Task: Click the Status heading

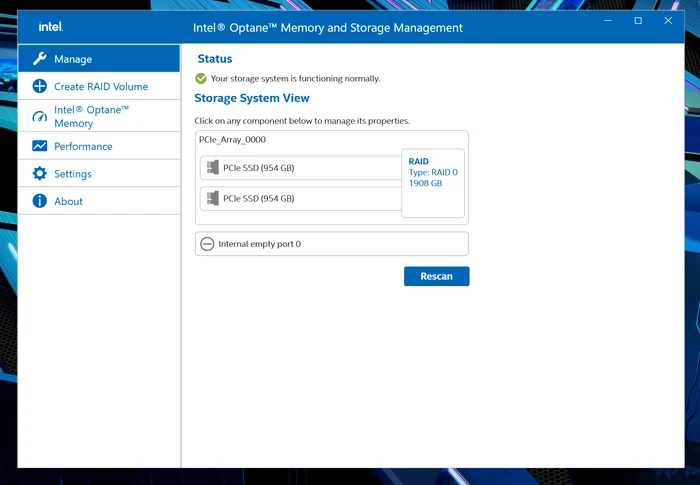Action: tap(215, 59)
